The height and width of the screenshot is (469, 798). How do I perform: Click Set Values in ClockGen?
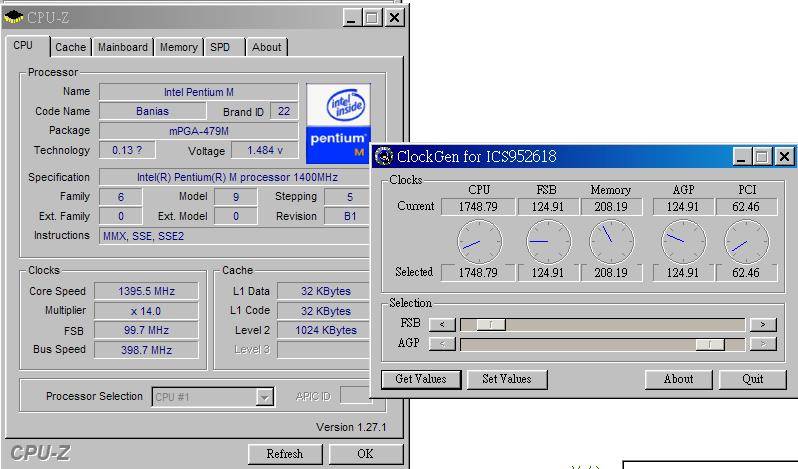click(x=507, y=379)
